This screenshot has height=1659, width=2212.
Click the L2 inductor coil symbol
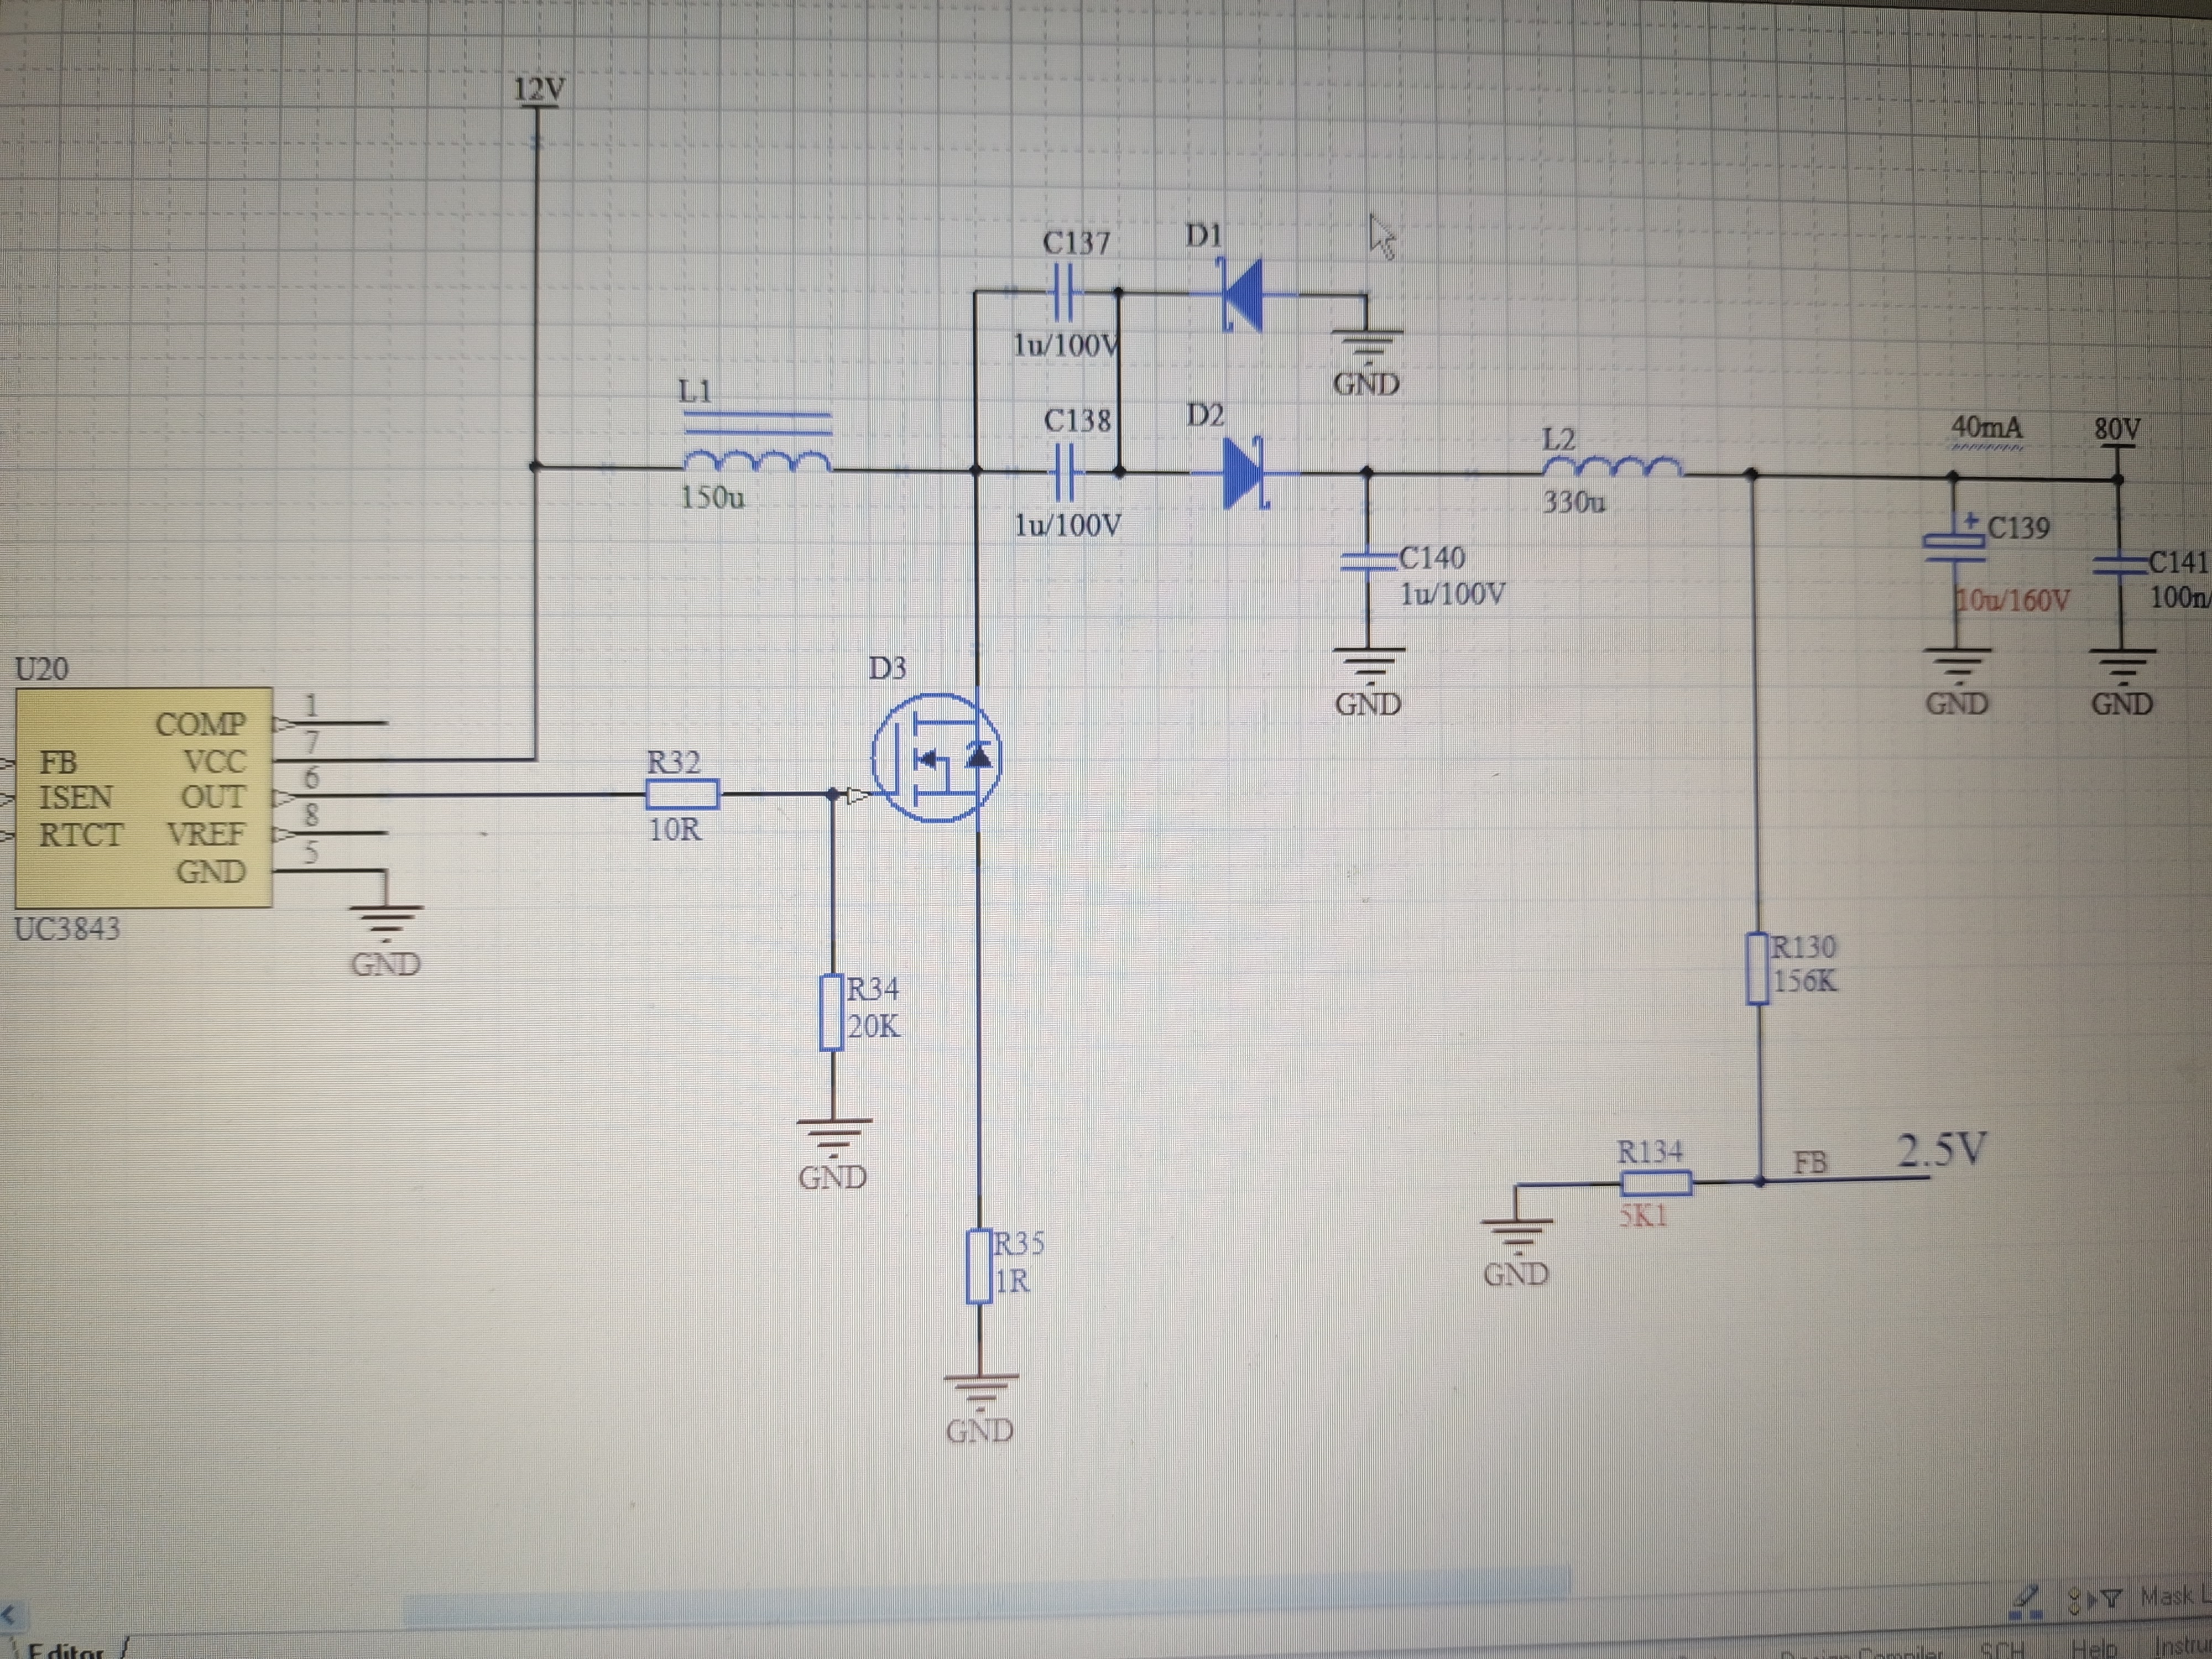click(1612, 467)
